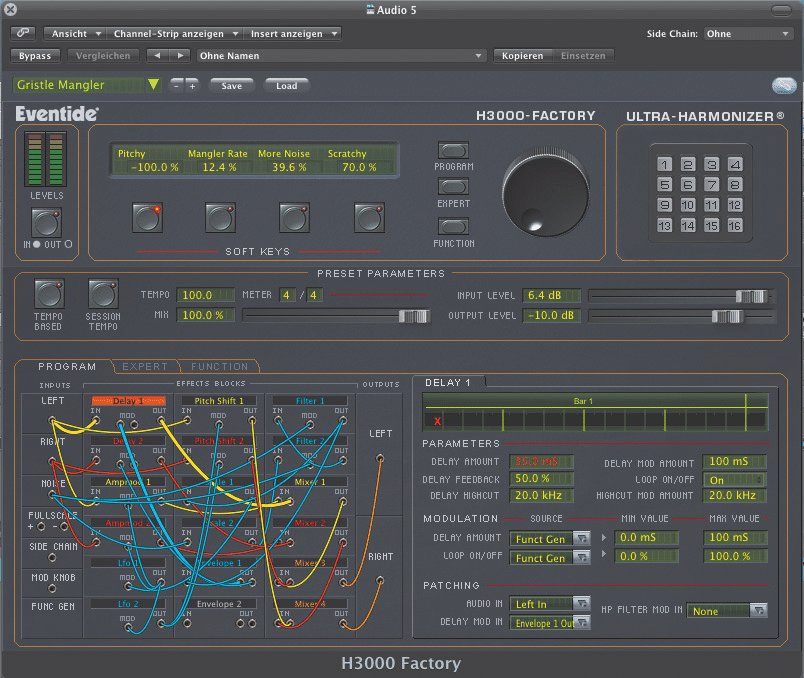Viewport: 804px width, 678px height.
Task: Click the Vergleichen button
Action: (103, 55)
